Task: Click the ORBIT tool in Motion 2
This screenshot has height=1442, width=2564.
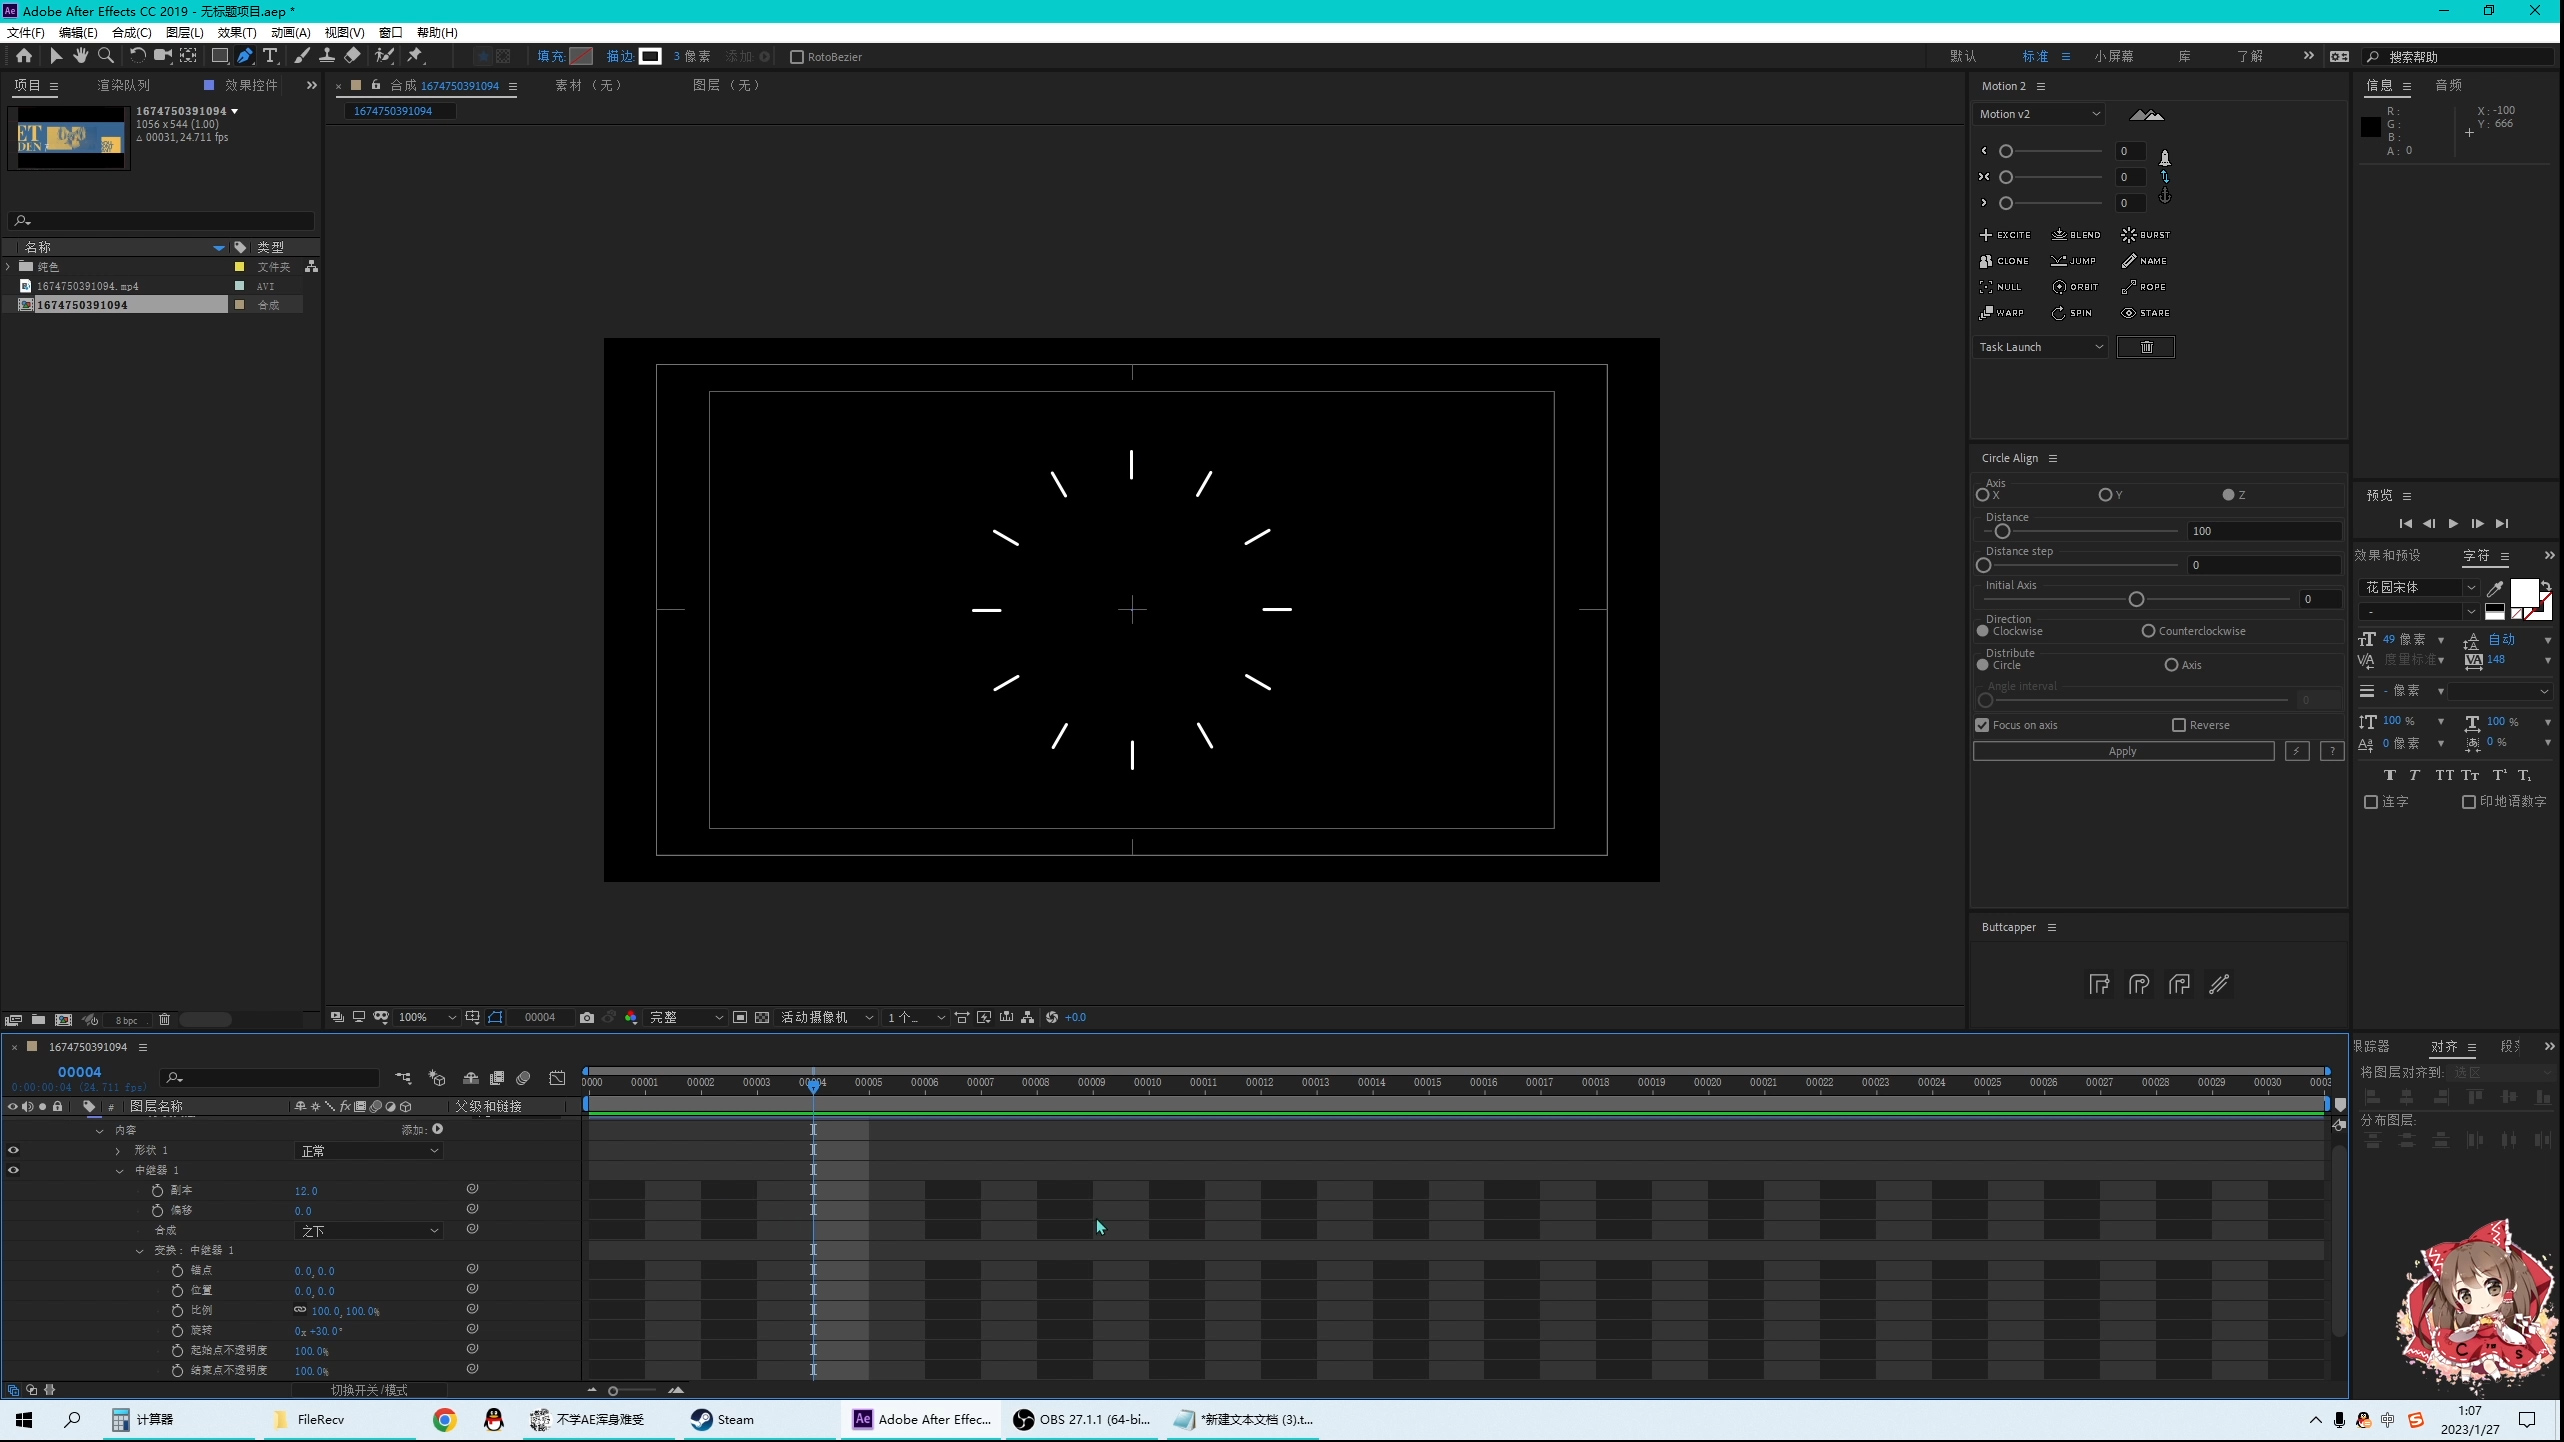Action: 2075,287
